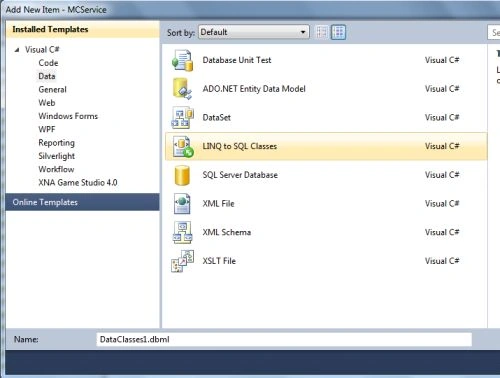Select the Workflow category
Image resolution: width=500 pixels, height=378 pixels.
click(x=56, y=169)
